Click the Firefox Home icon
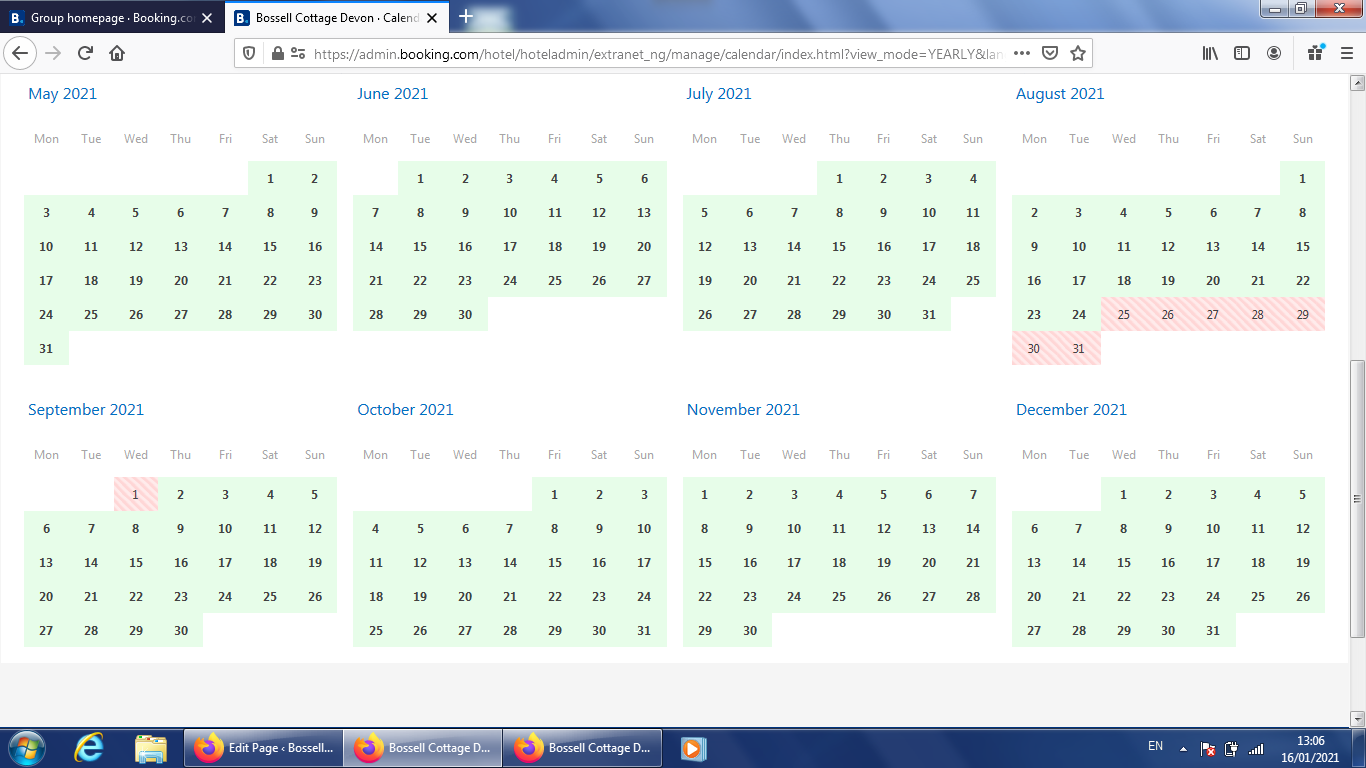The width and height of the screenshot is (1366, 768). pyautogui.click(x=117, y=54)
